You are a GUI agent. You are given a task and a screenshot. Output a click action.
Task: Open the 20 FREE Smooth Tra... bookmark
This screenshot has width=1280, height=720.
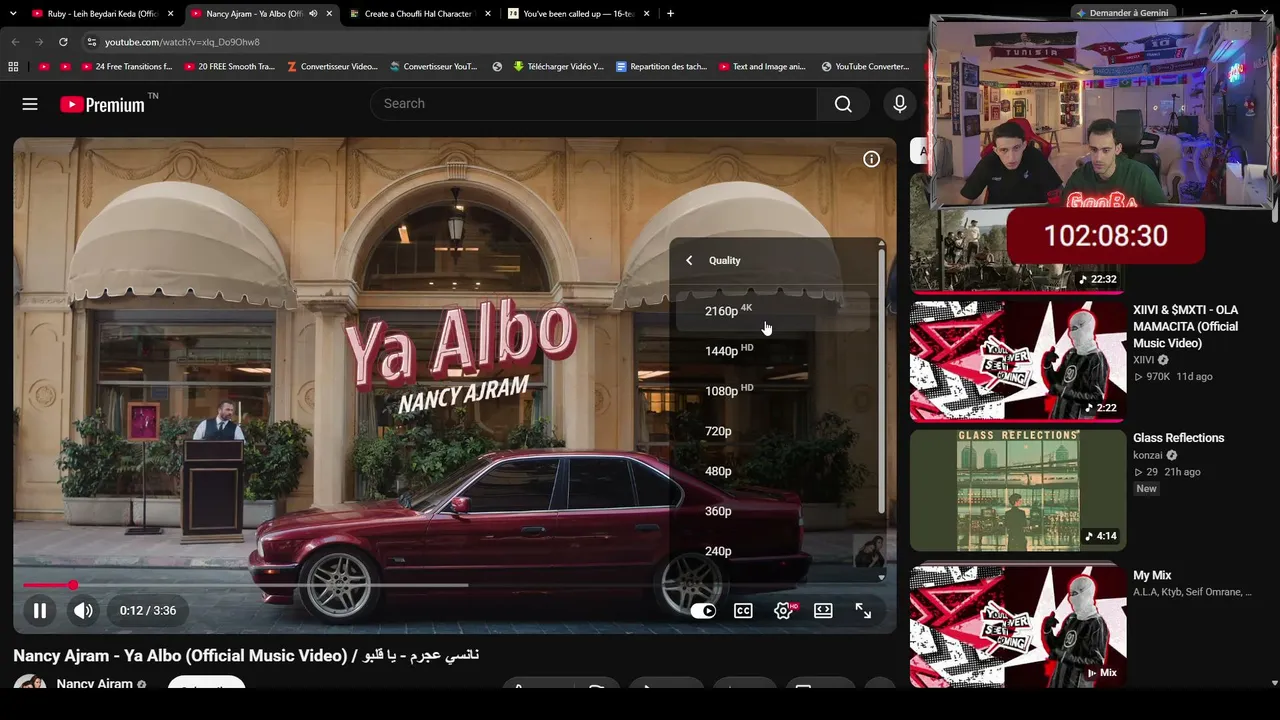pyautogui.click(x=228, y=67)
